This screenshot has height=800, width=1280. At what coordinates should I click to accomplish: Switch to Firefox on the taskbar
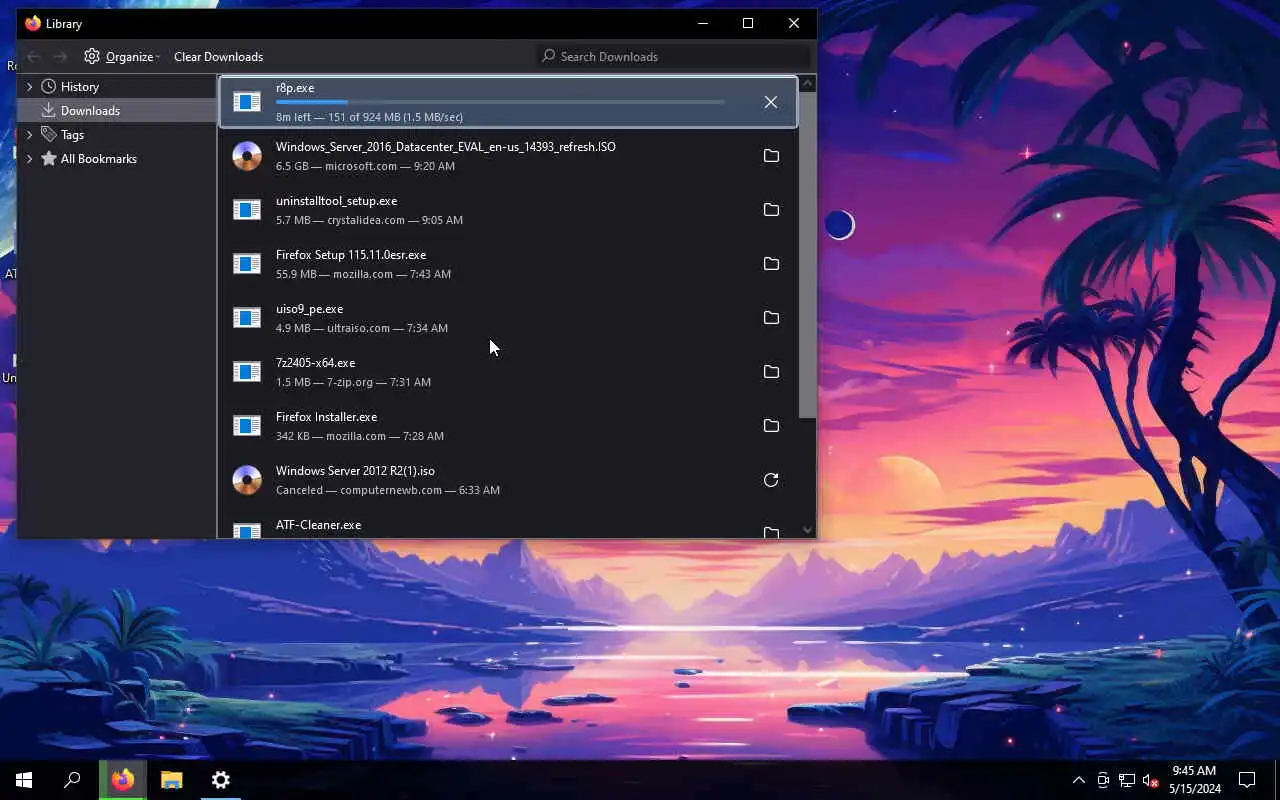tap(122, 780)
